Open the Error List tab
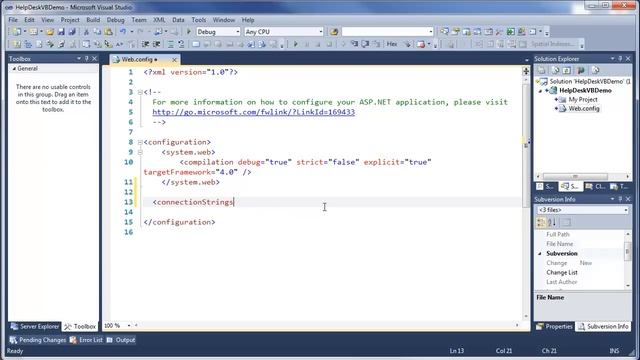This screenshot has height=360, width=640. [86, 340]
